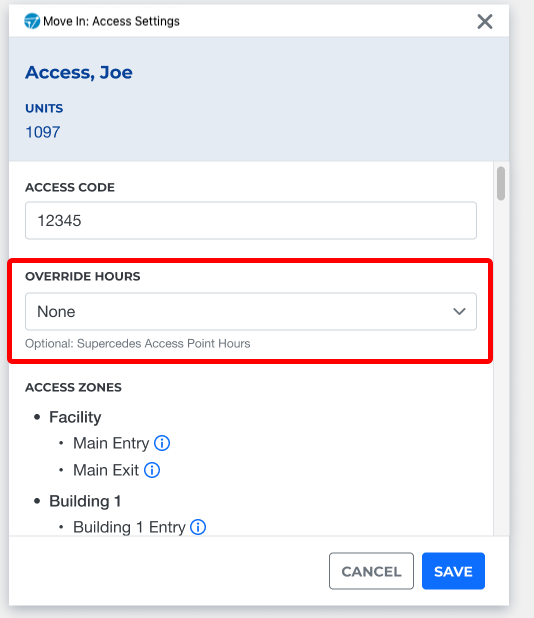
Task: Click the Building 1 Entry list item
Action: point(129,527)
